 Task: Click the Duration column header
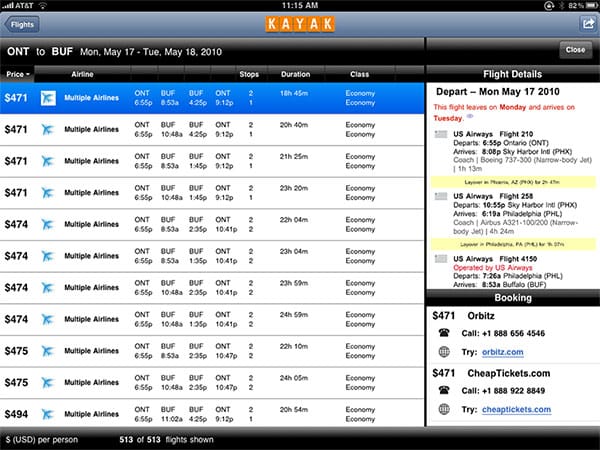pos(295,74)
